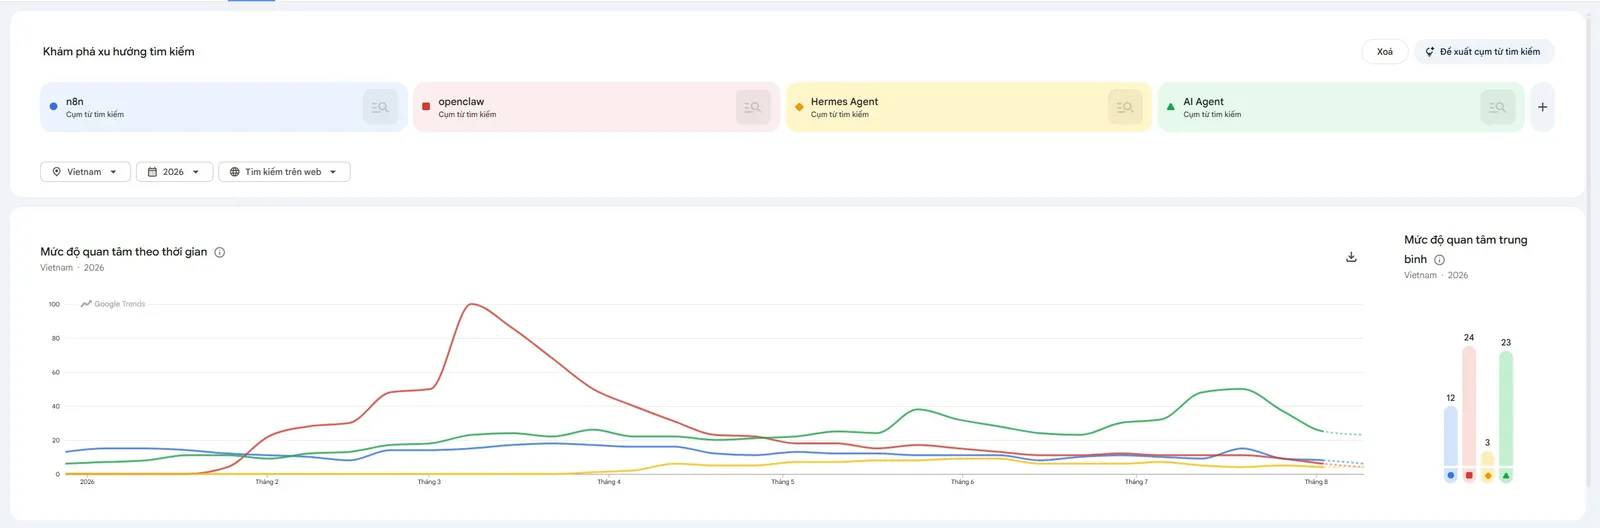Show info for Mức độ quan tâm trung bình
Viewport: 1600px width, 528px height.
click(1439, 260)
